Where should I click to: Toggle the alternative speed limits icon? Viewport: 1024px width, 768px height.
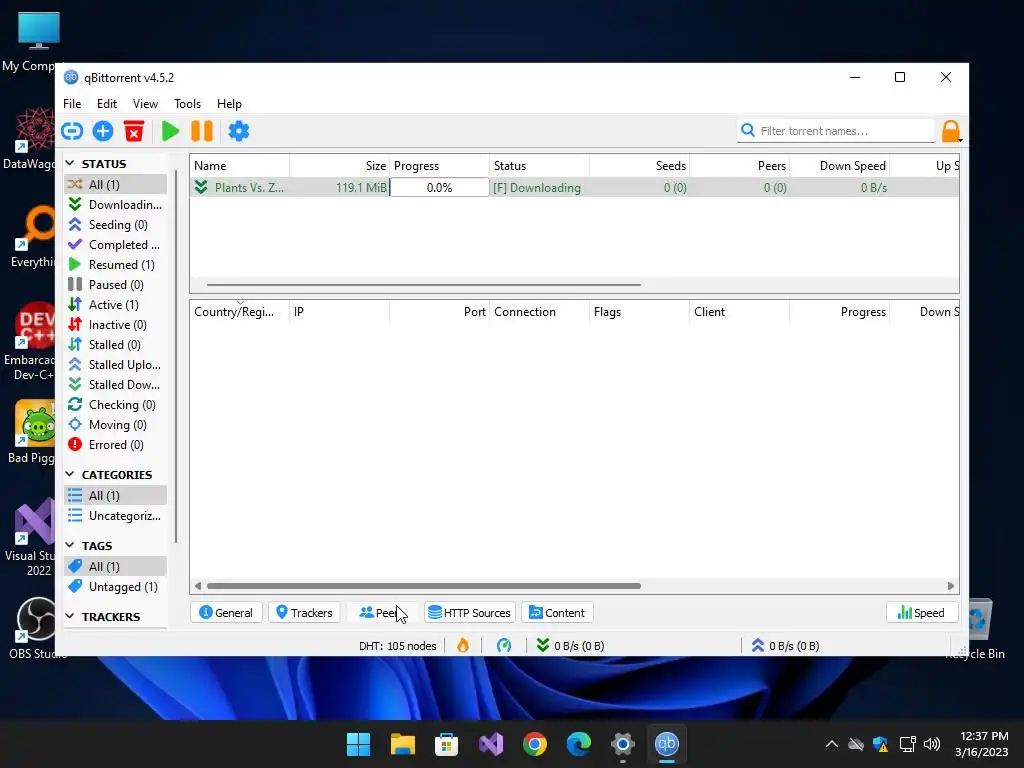504,645
